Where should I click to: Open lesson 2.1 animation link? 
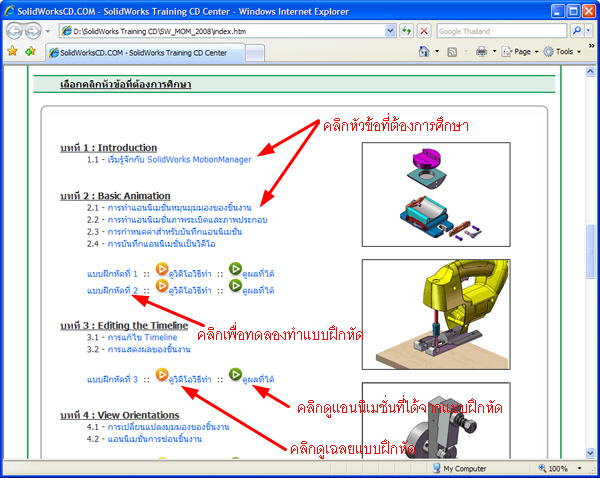pos(179,208)
